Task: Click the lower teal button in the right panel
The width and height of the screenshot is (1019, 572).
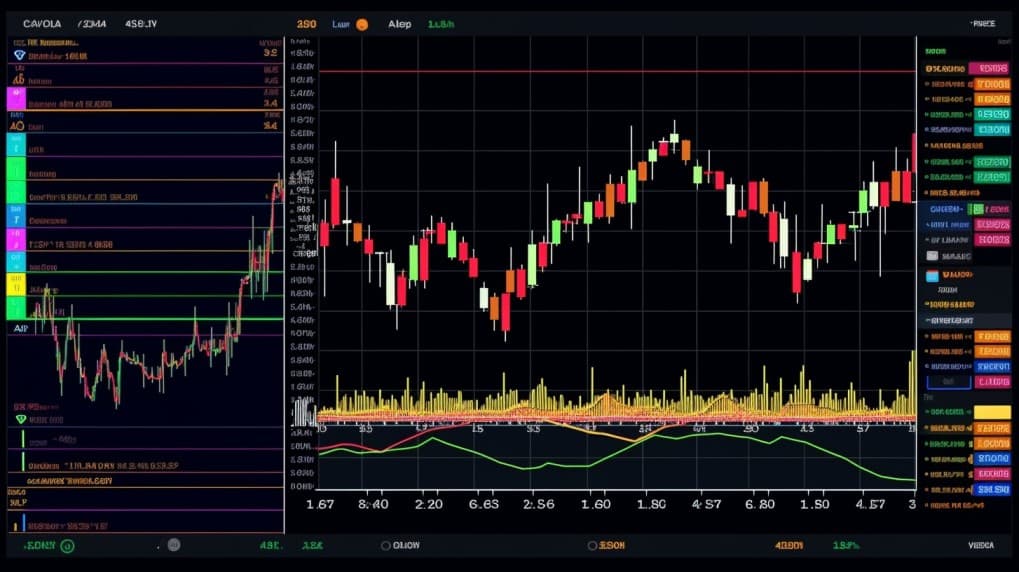Action: [992, 130]
